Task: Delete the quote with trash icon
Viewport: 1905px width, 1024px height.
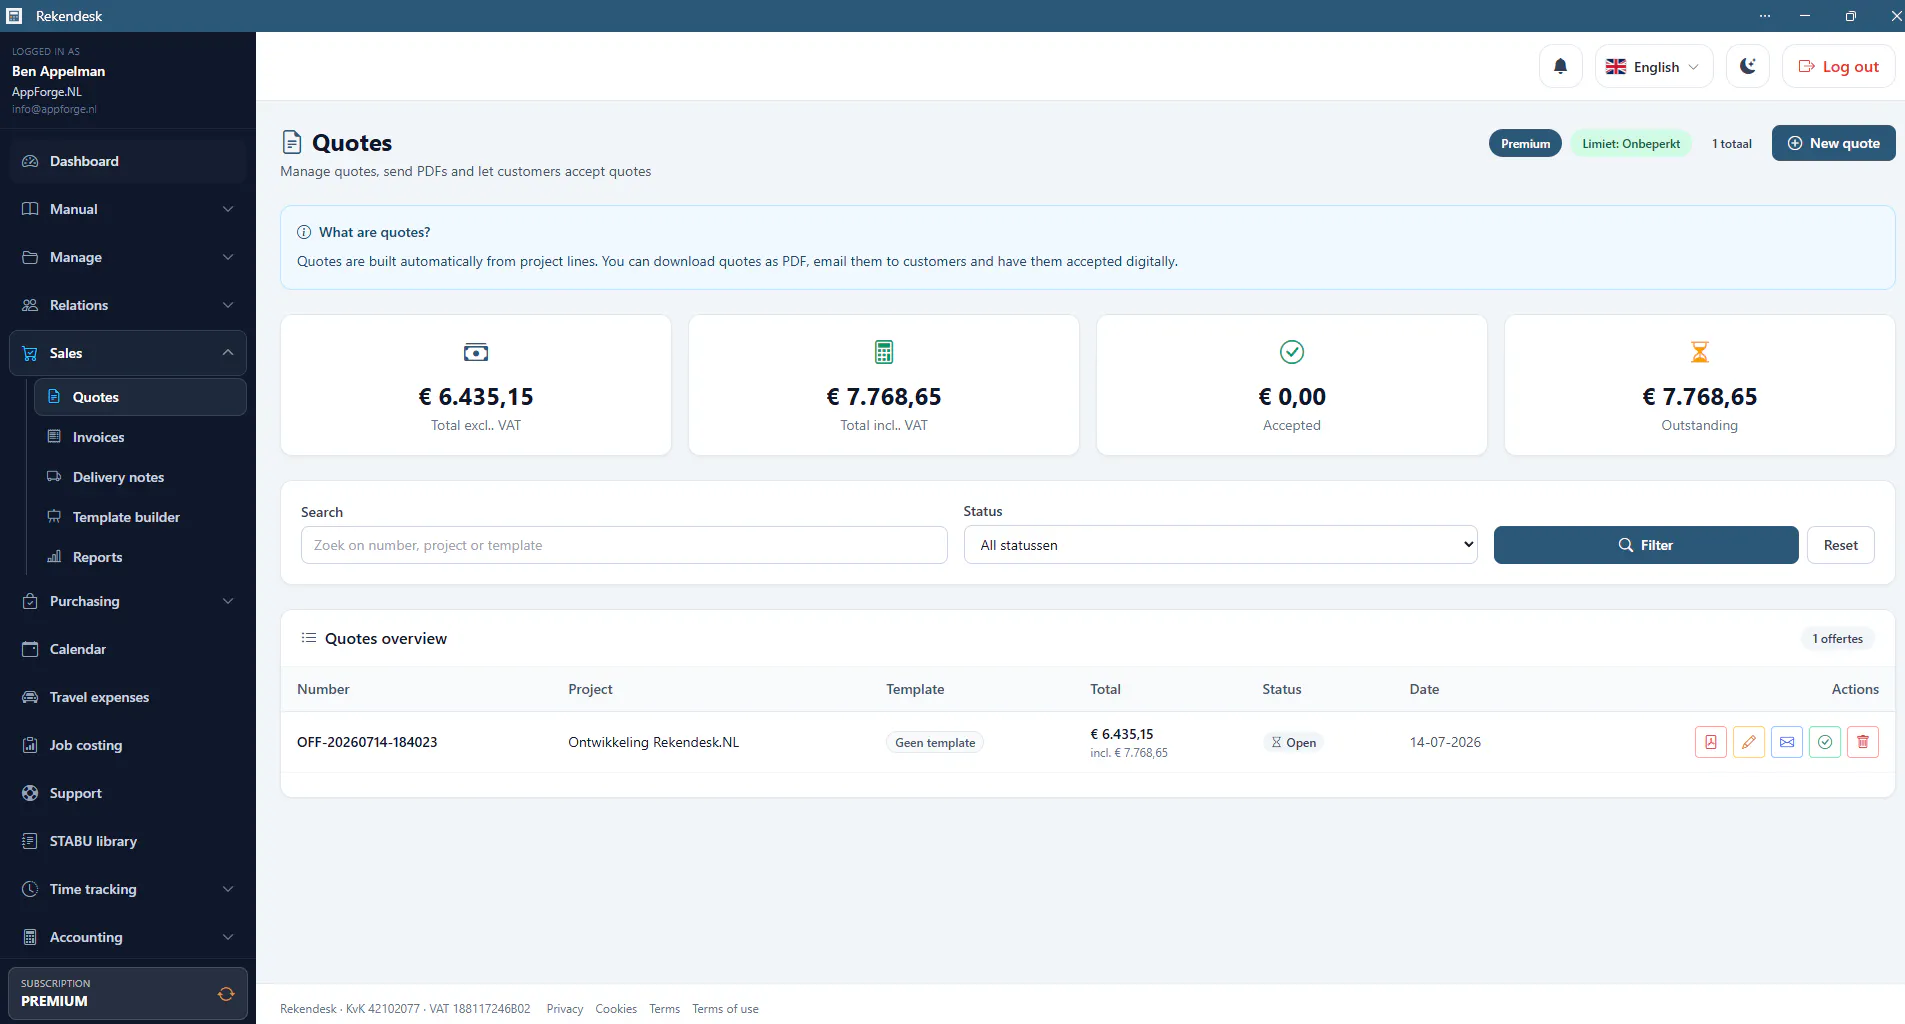Action: [1863, 742]
